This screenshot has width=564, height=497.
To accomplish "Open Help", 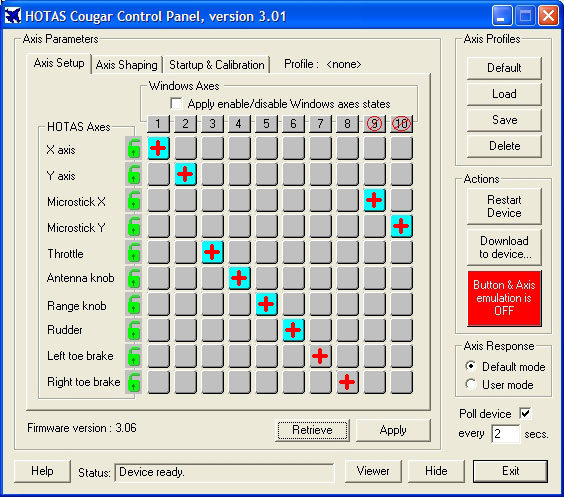I will 42,471.
